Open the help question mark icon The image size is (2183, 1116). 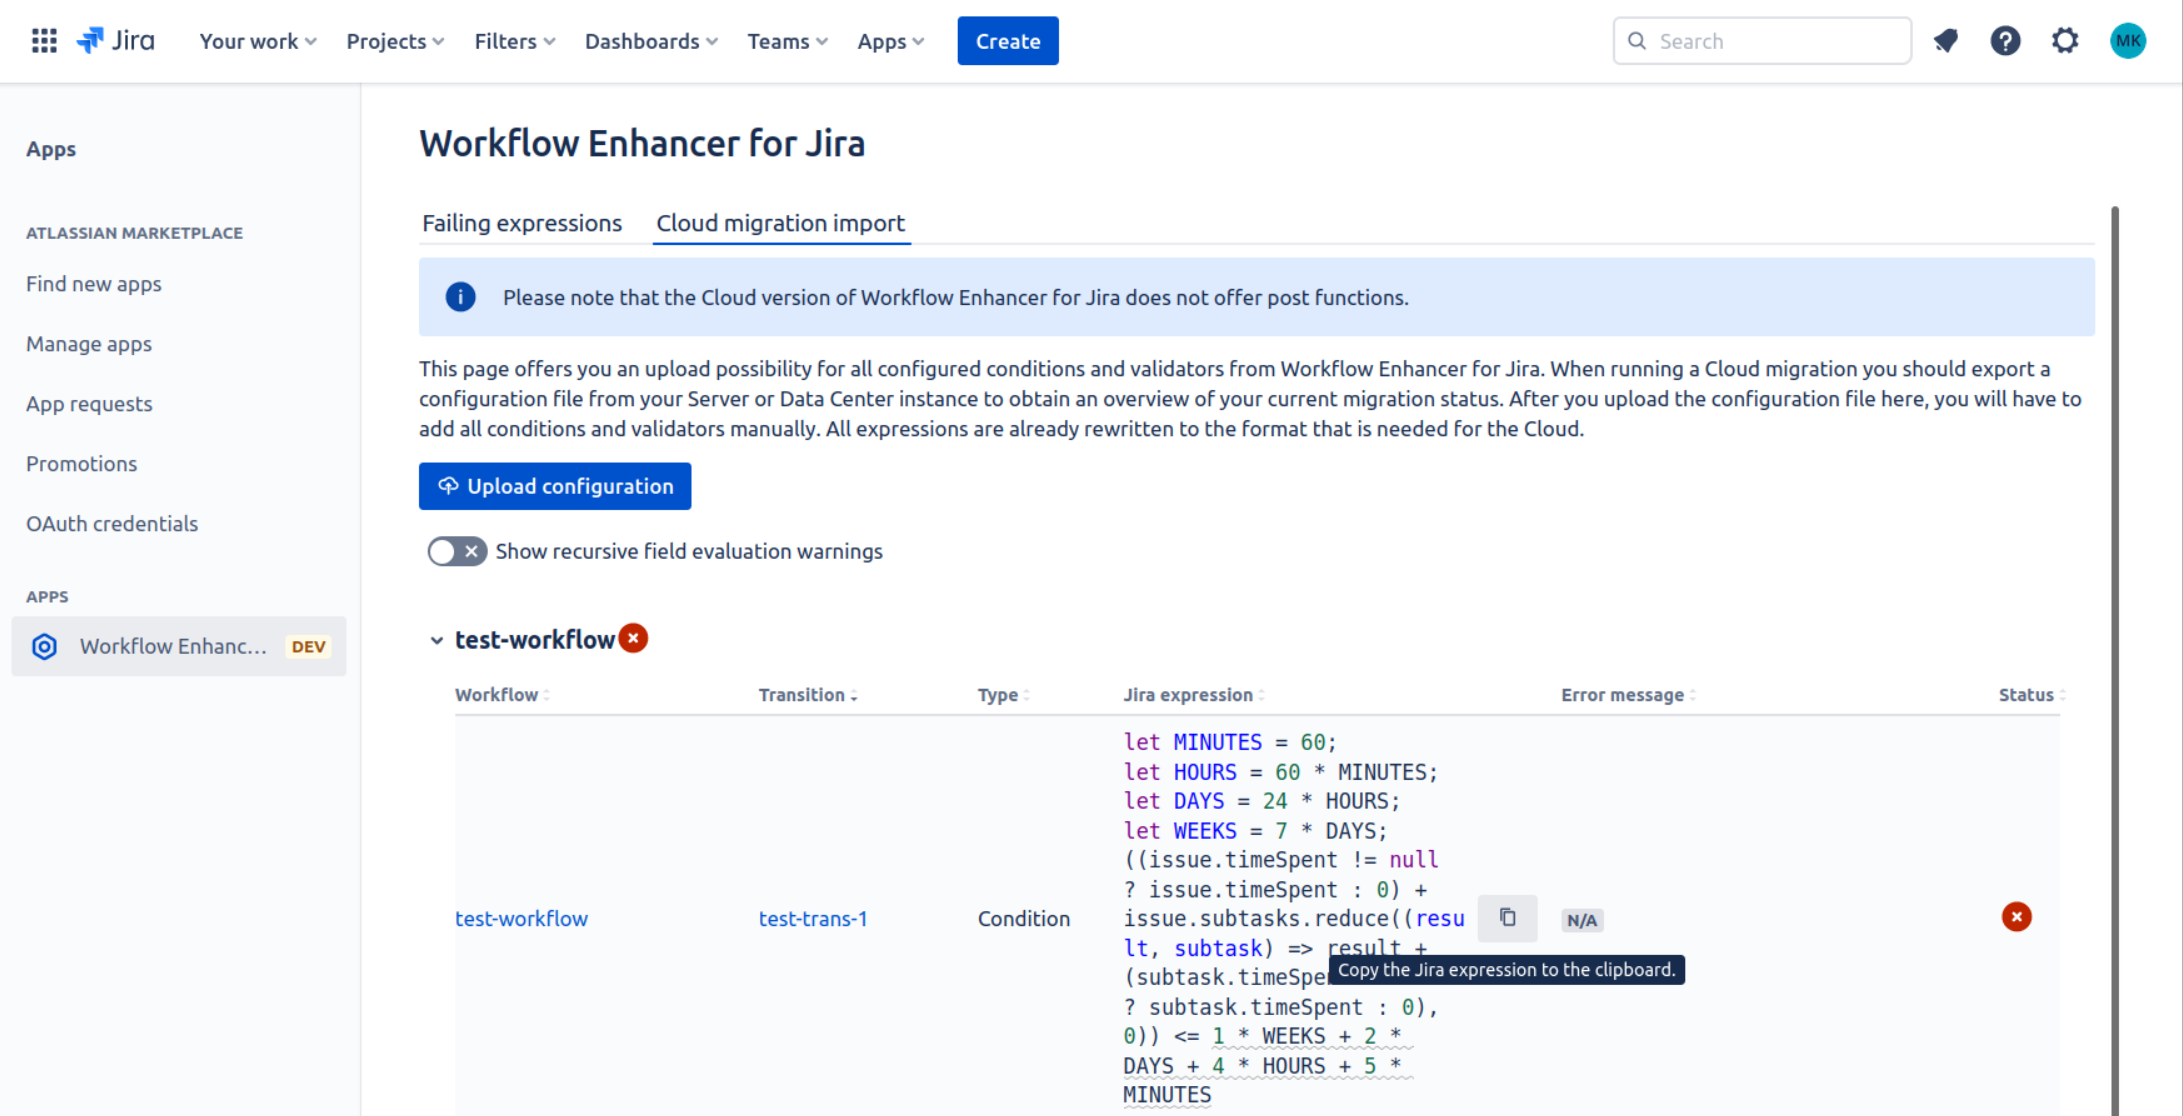click(2005, 41)
